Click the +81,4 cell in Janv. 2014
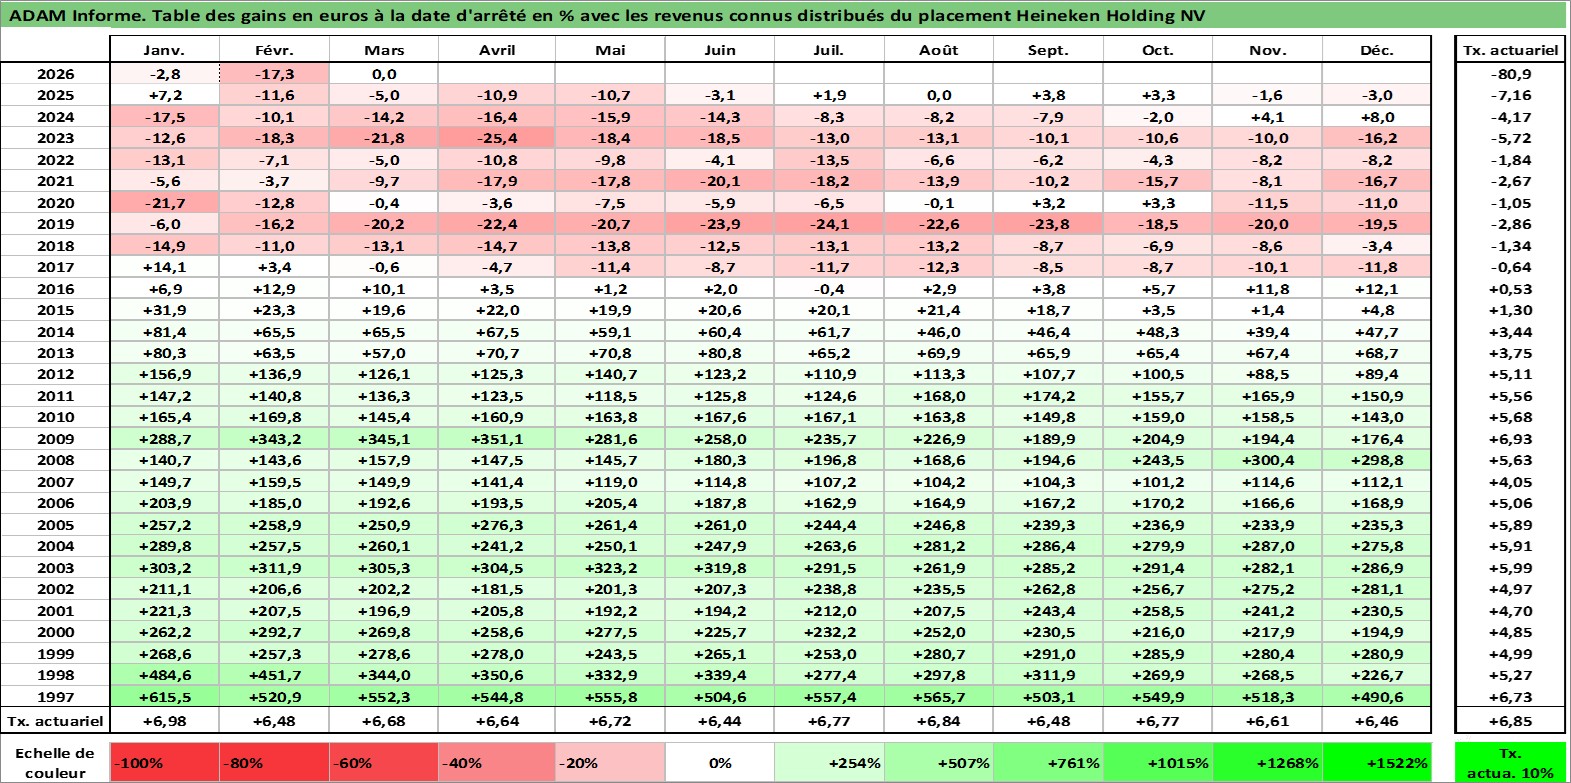The width and height of the screenshot is (1571, 783). click(164, 332)
